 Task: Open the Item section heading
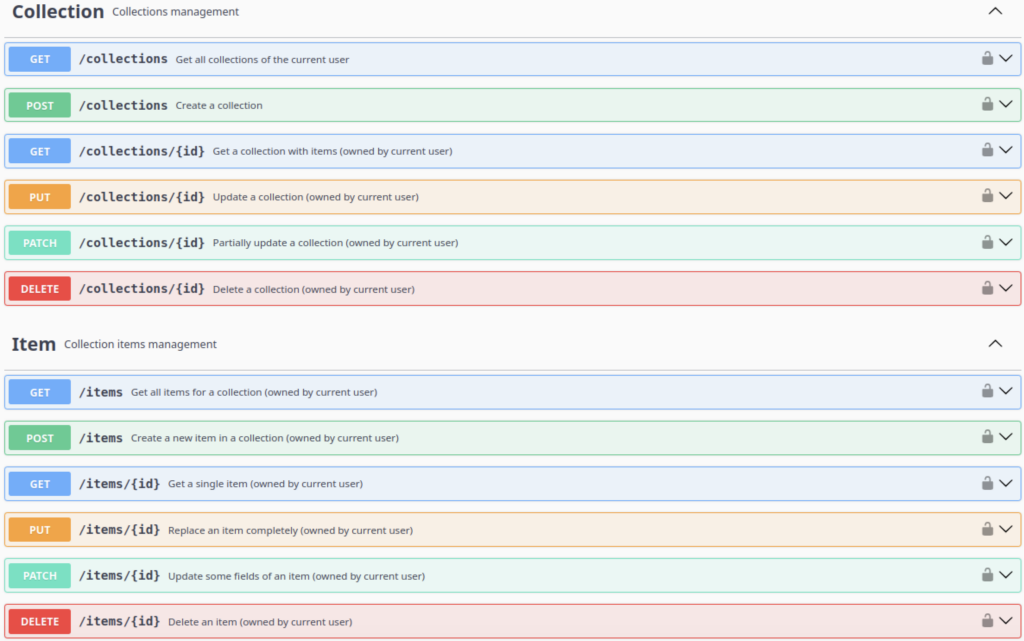34,344
